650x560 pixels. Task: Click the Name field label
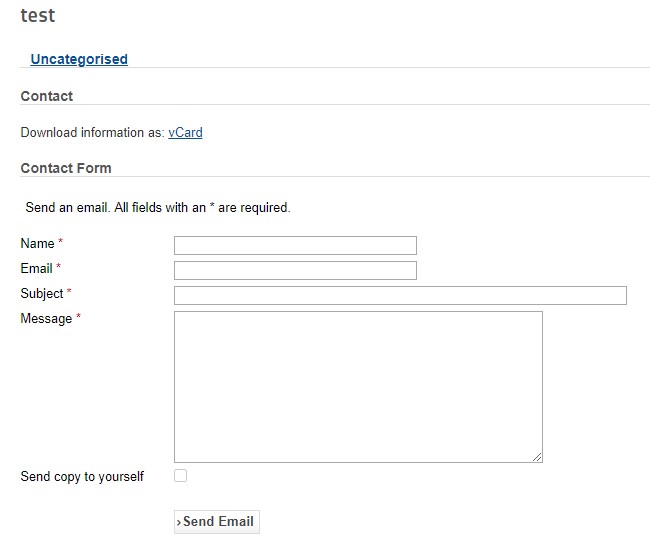pyautogui.click(x=37, y=243)
